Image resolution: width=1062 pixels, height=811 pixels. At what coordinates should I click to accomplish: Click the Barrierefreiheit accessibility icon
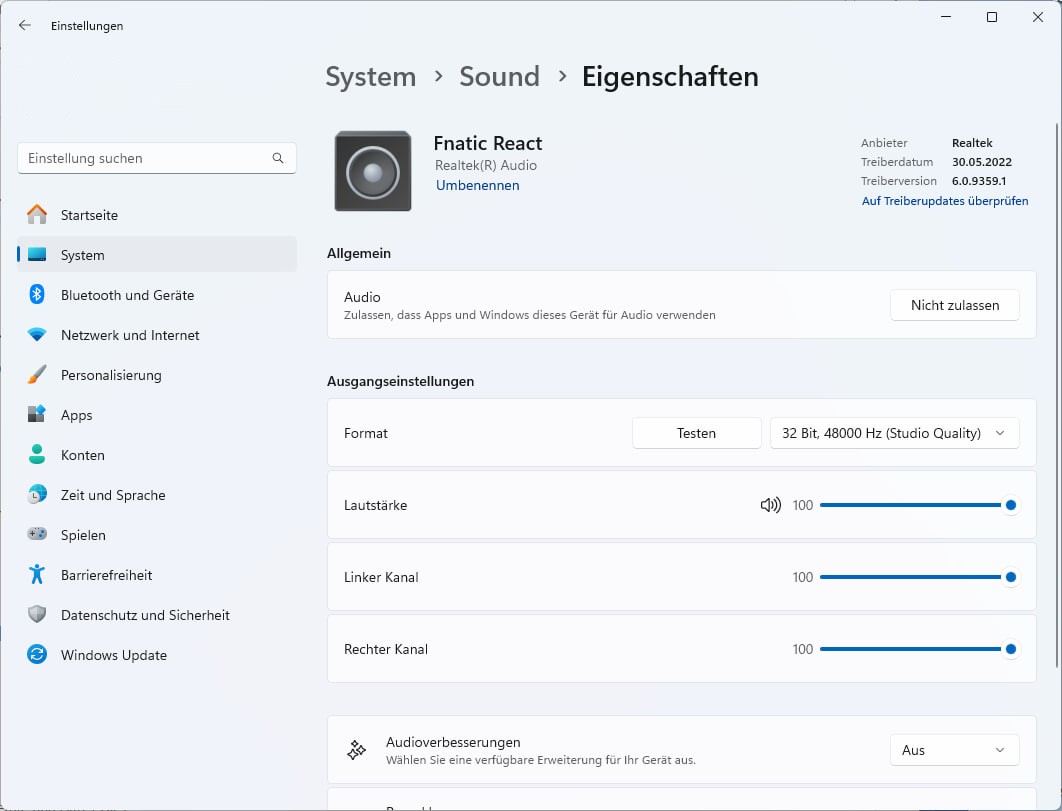click(x=37, y=575)
